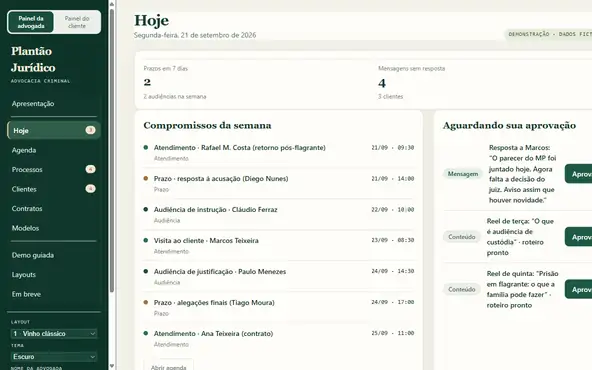Switch to Painel do cliente view
Image resolution: width=592 pixels, height=370 pixels.
click(77, 22)
